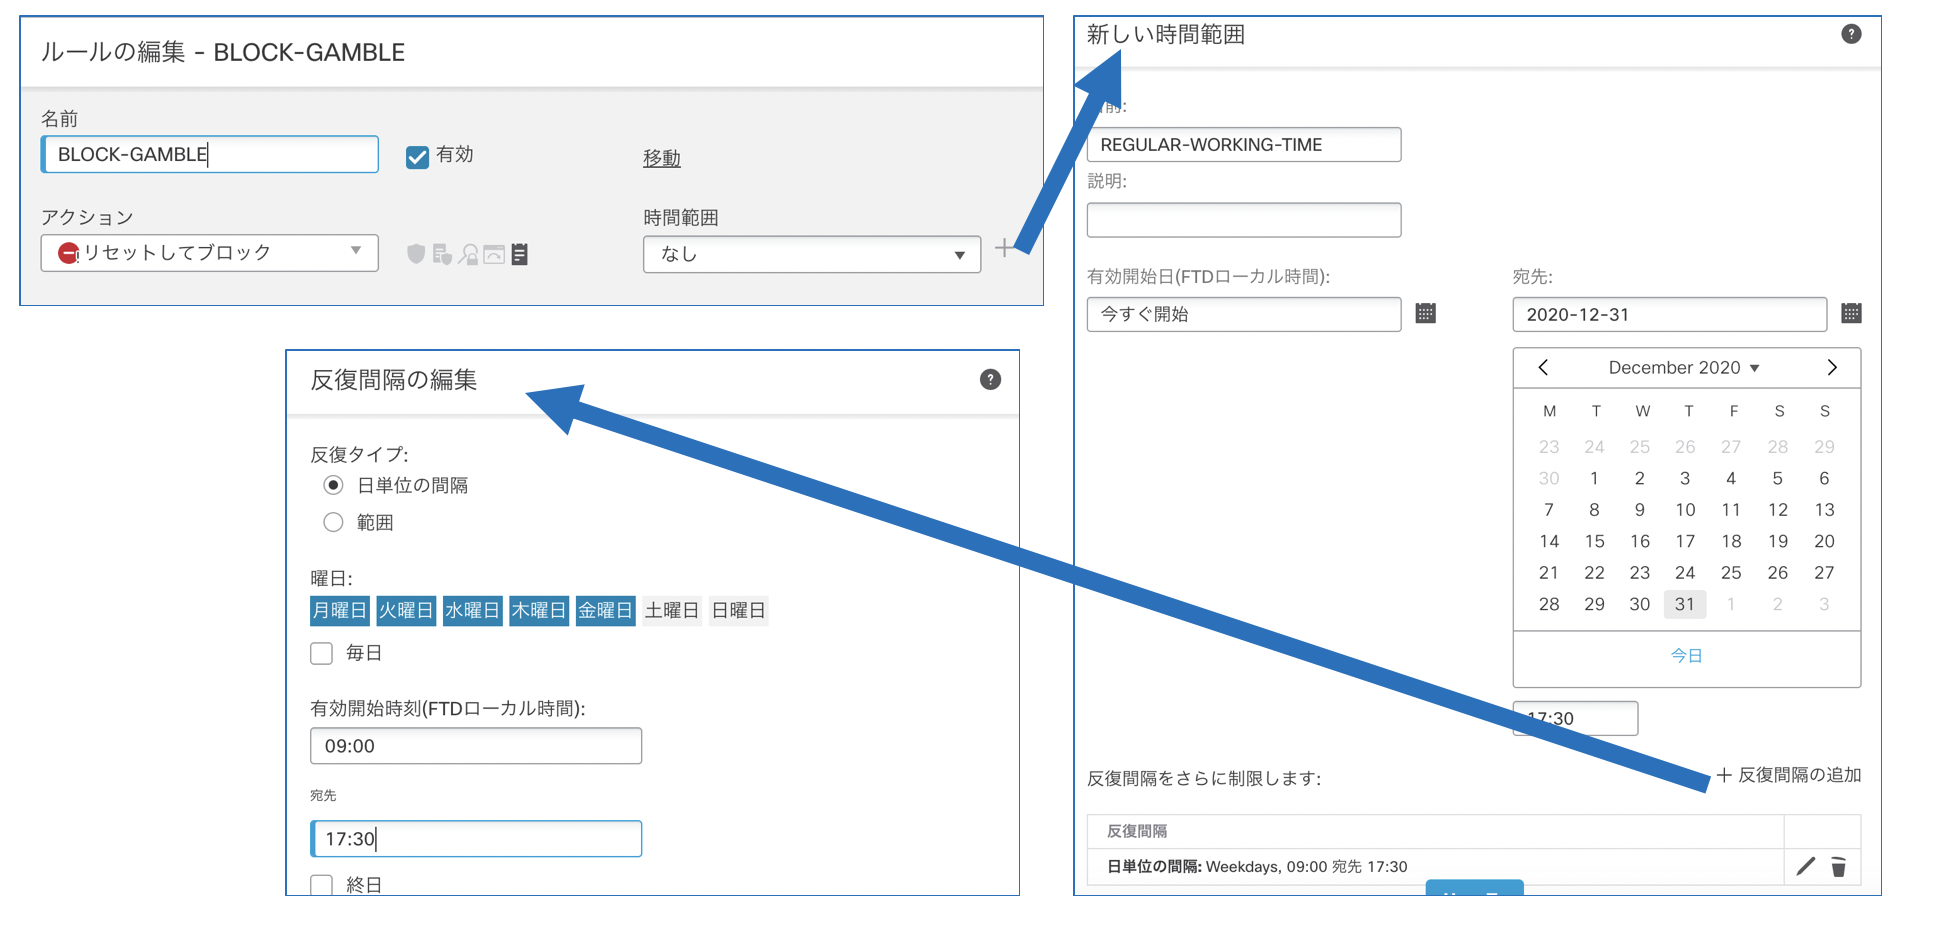This screenshot has width=1940, height=932.
Task: Expand the 時間範囲 dropdown showing なし
Action: (x=811, y=255)
